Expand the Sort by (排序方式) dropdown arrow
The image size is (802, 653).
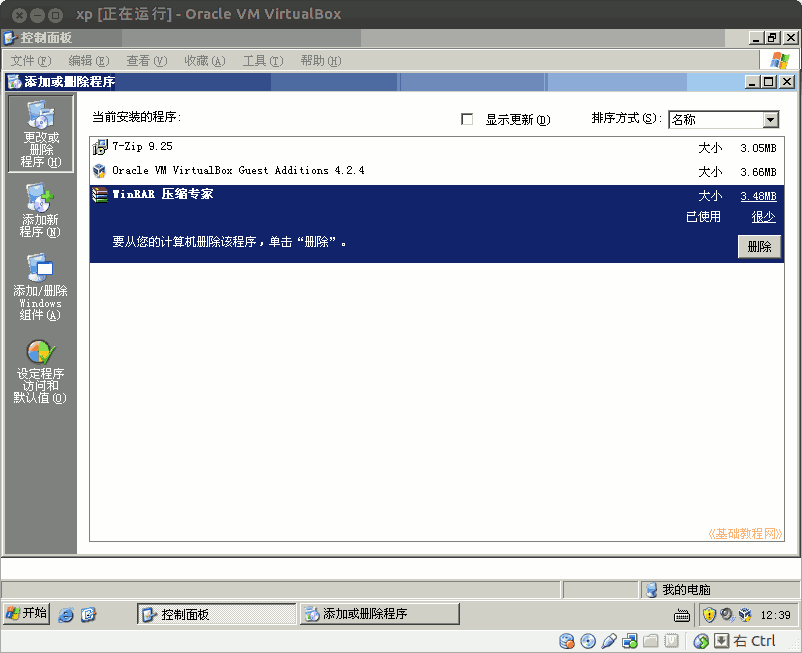pos(770,120)
